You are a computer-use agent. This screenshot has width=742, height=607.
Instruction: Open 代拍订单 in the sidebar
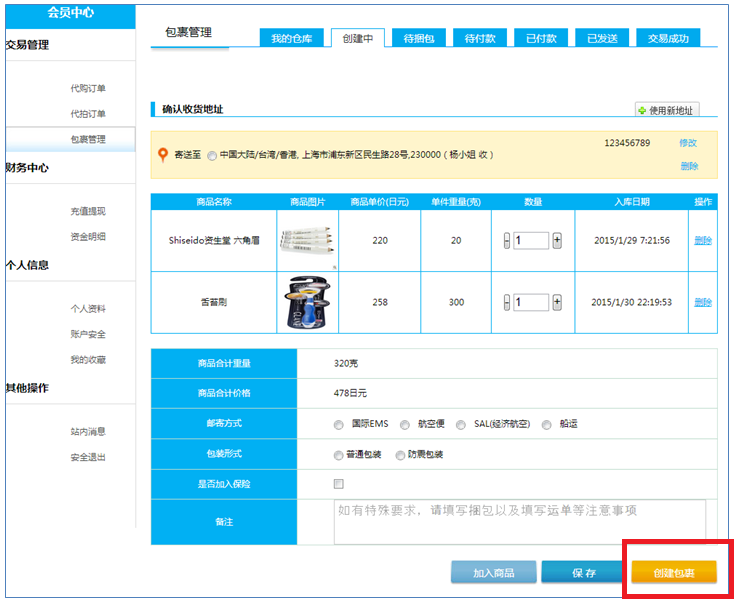point(88,114)
